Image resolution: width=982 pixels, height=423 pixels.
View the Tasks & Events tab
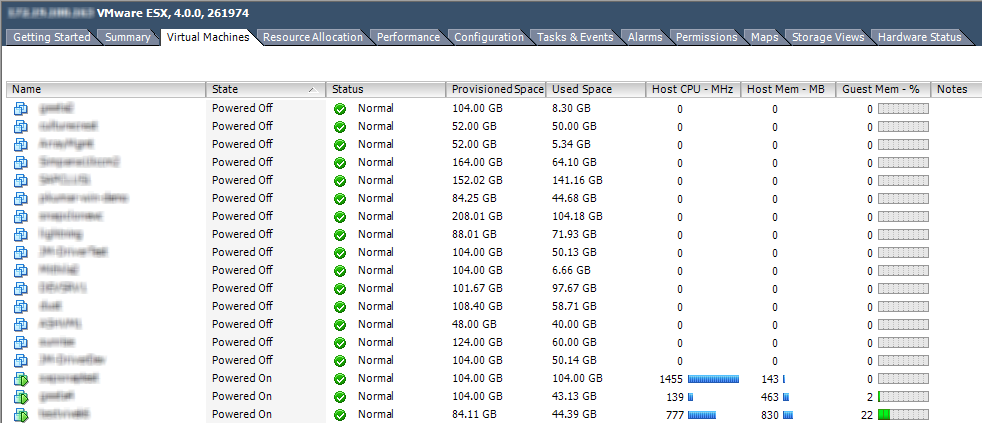[575, 37]
